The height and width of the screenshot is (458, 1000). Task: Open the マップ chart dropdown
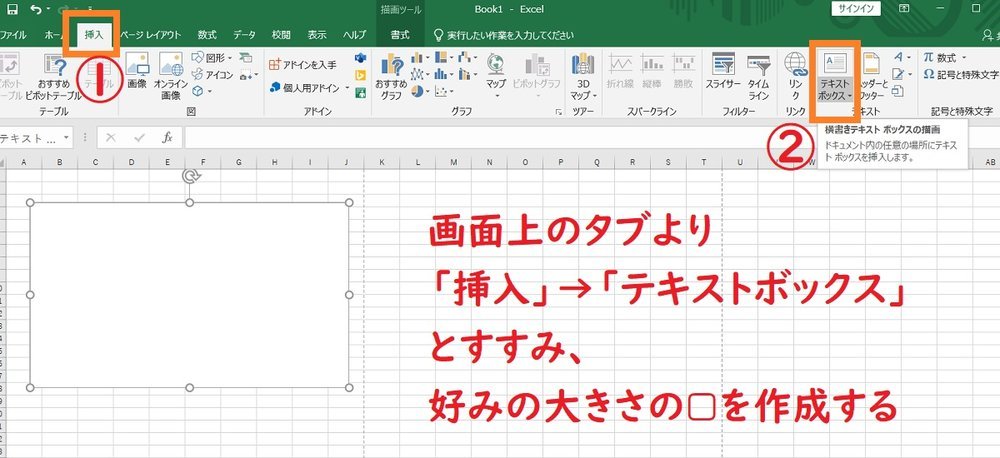pyautogui.click(x=496, y=77)
